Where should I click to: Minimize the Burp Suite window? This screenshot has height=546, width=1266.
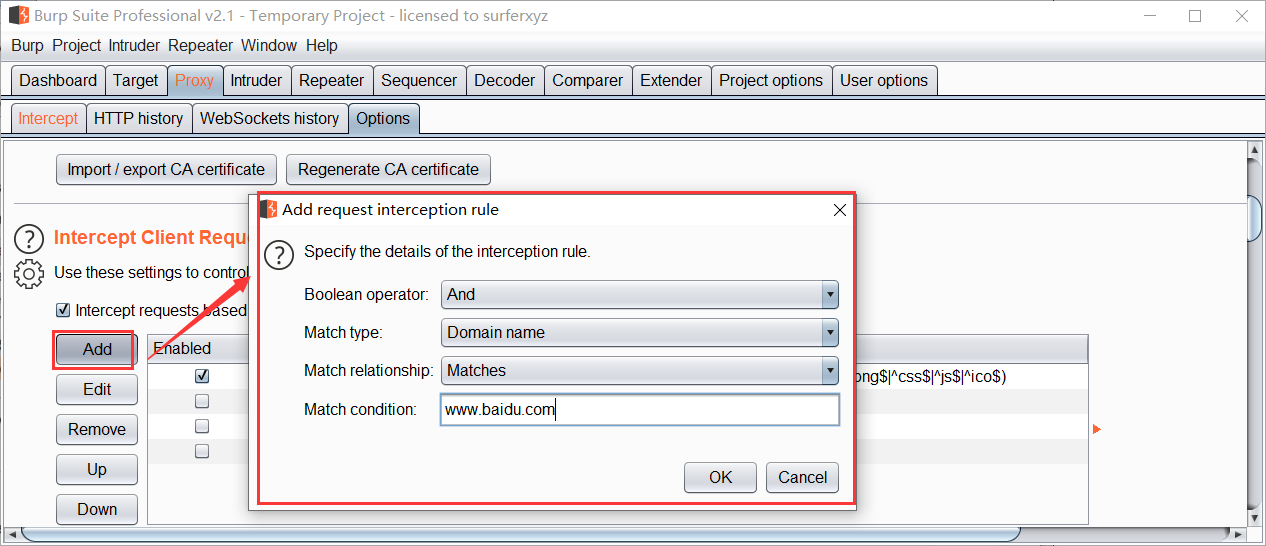point(1150,16)
